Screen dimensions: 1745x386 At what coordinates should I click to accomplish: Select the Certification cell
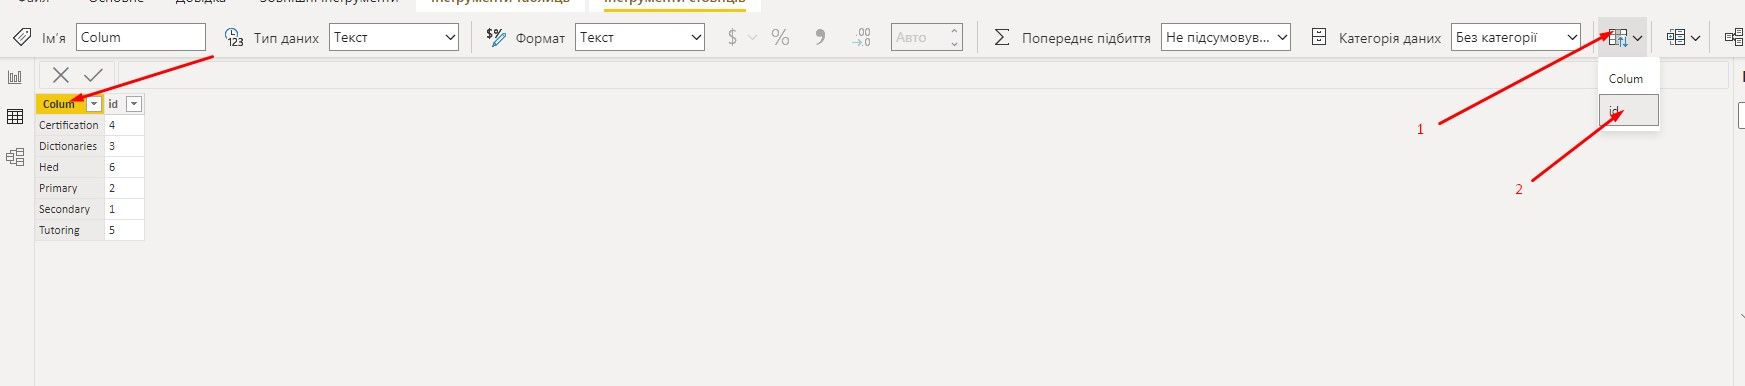[69, 125]
